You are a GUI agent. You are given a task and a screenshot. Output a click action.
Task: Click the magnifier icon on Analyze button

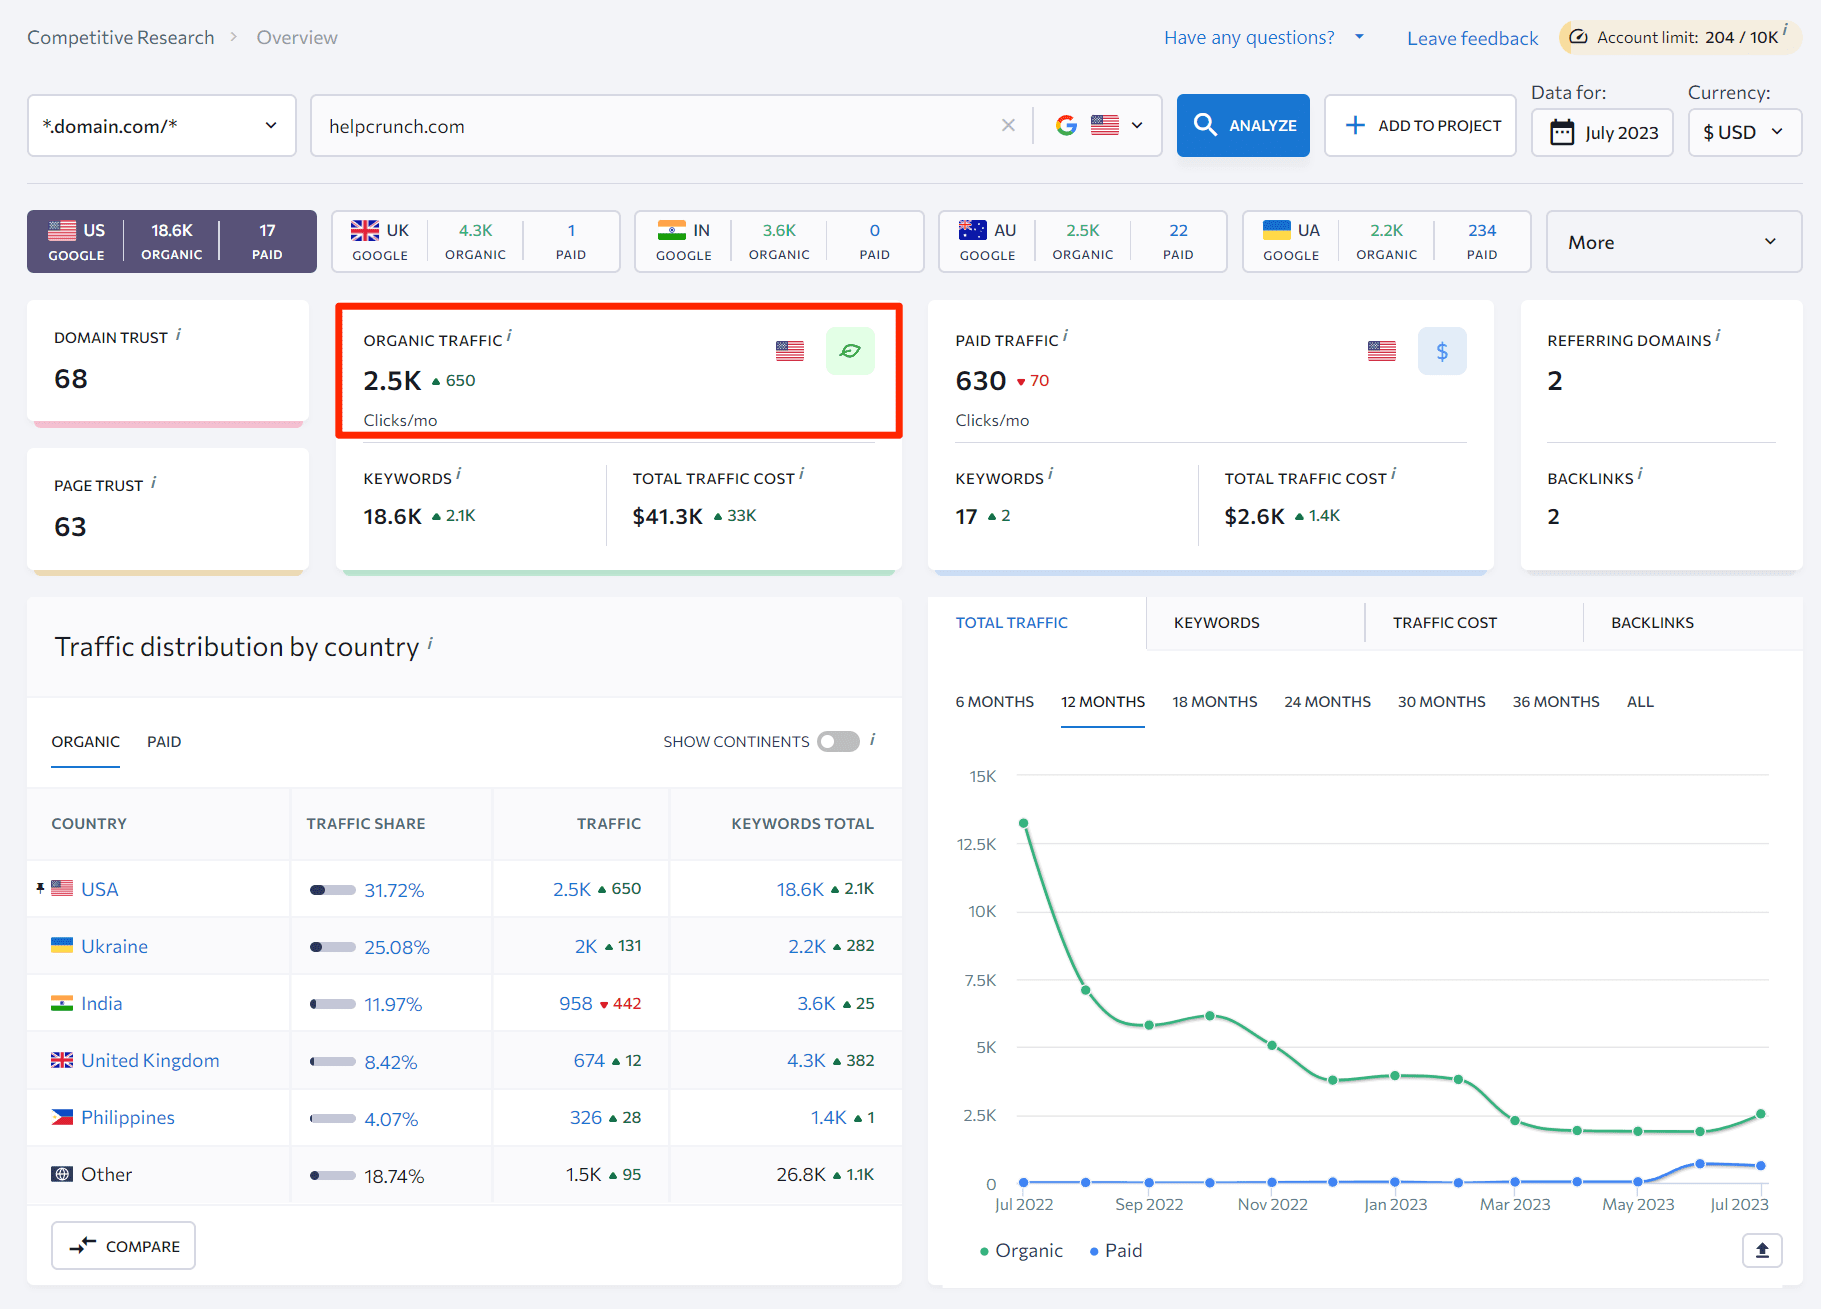pos(1205,125)
